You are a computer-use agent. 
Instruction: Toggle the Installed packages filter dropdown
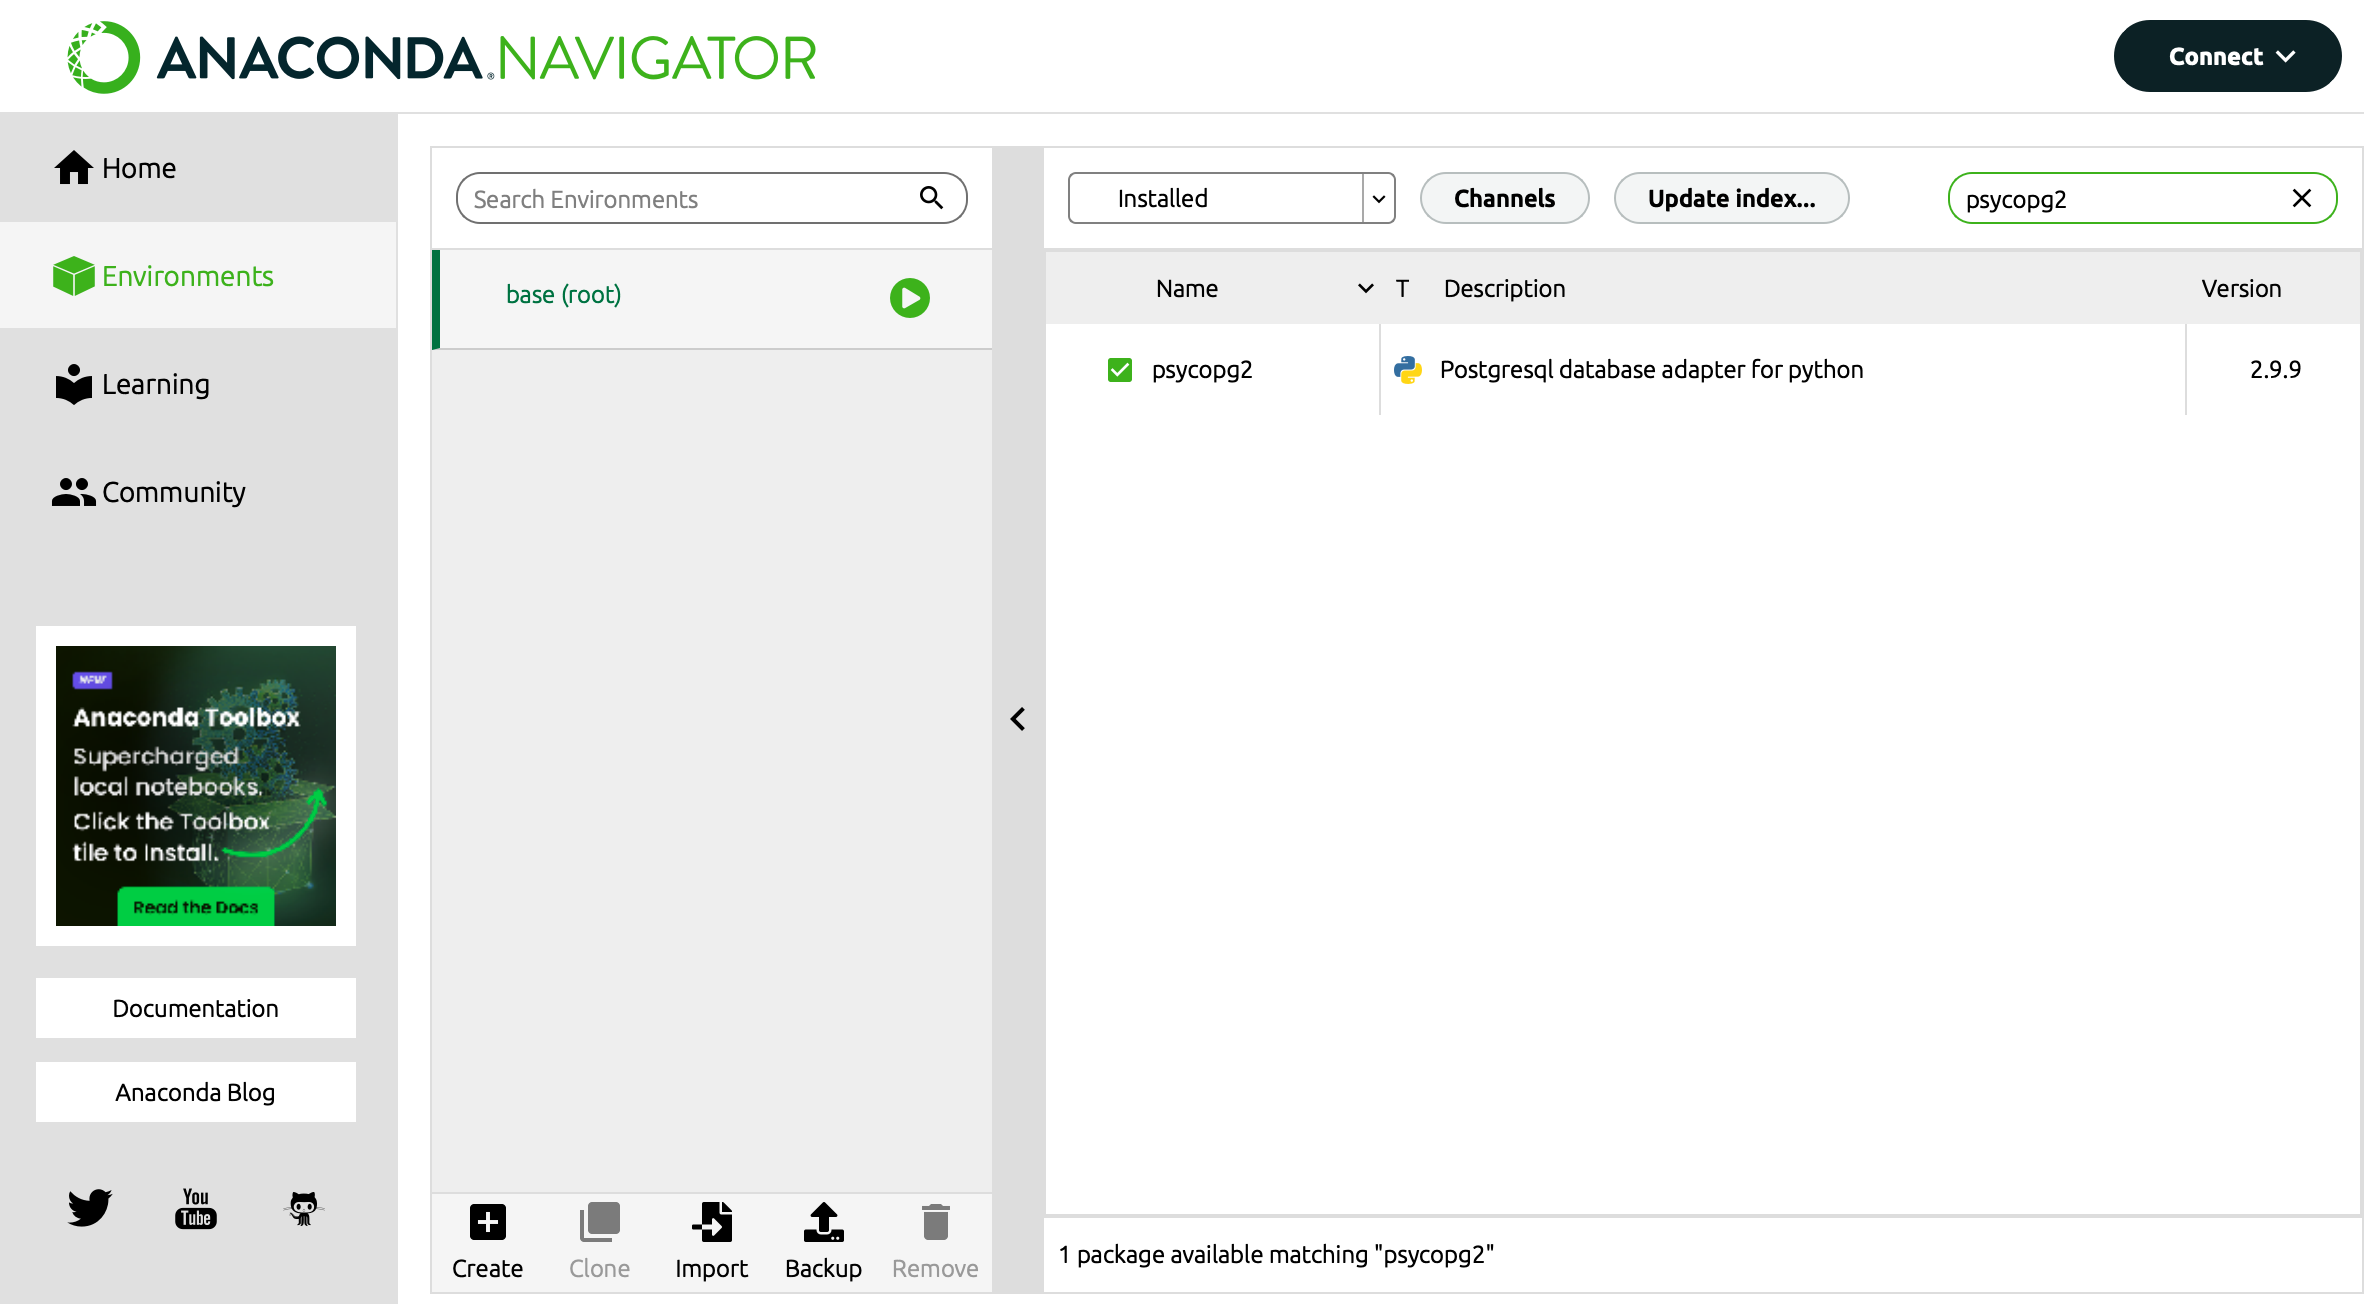(x=1380, y=198)
